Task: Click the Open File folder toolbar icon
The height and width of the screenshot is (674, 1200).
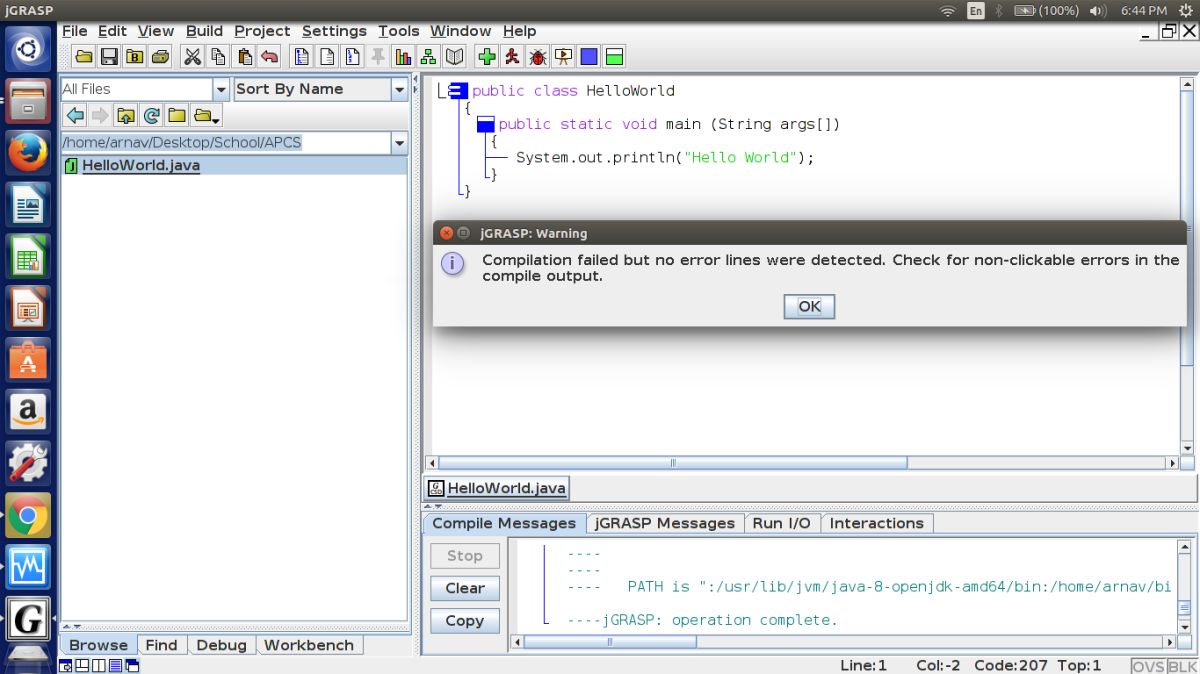Action: coord(84,56)
